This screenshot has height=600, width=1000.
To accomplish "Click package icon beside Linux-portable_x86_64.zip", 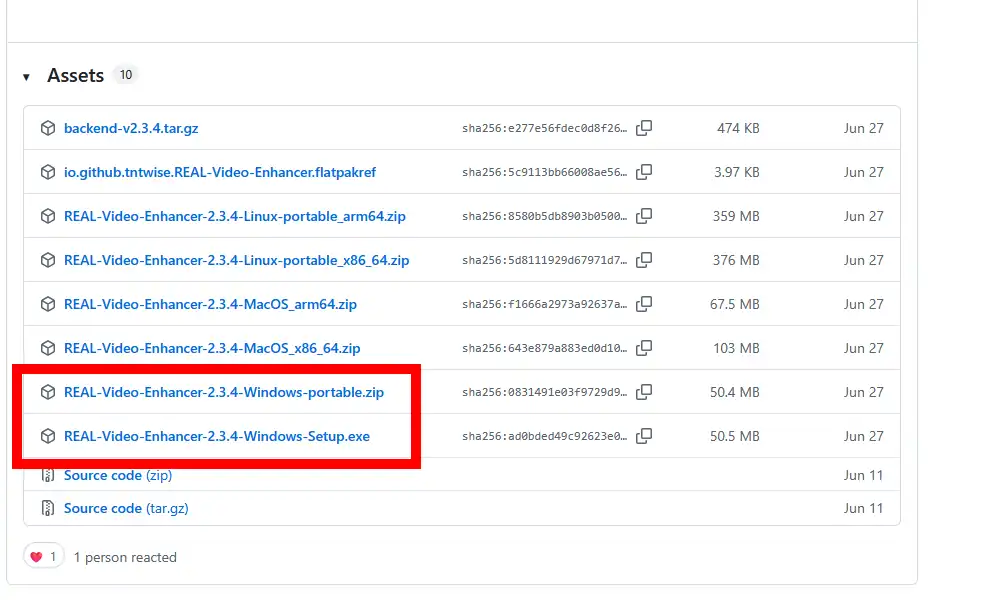I will click(x=48, y=260).
